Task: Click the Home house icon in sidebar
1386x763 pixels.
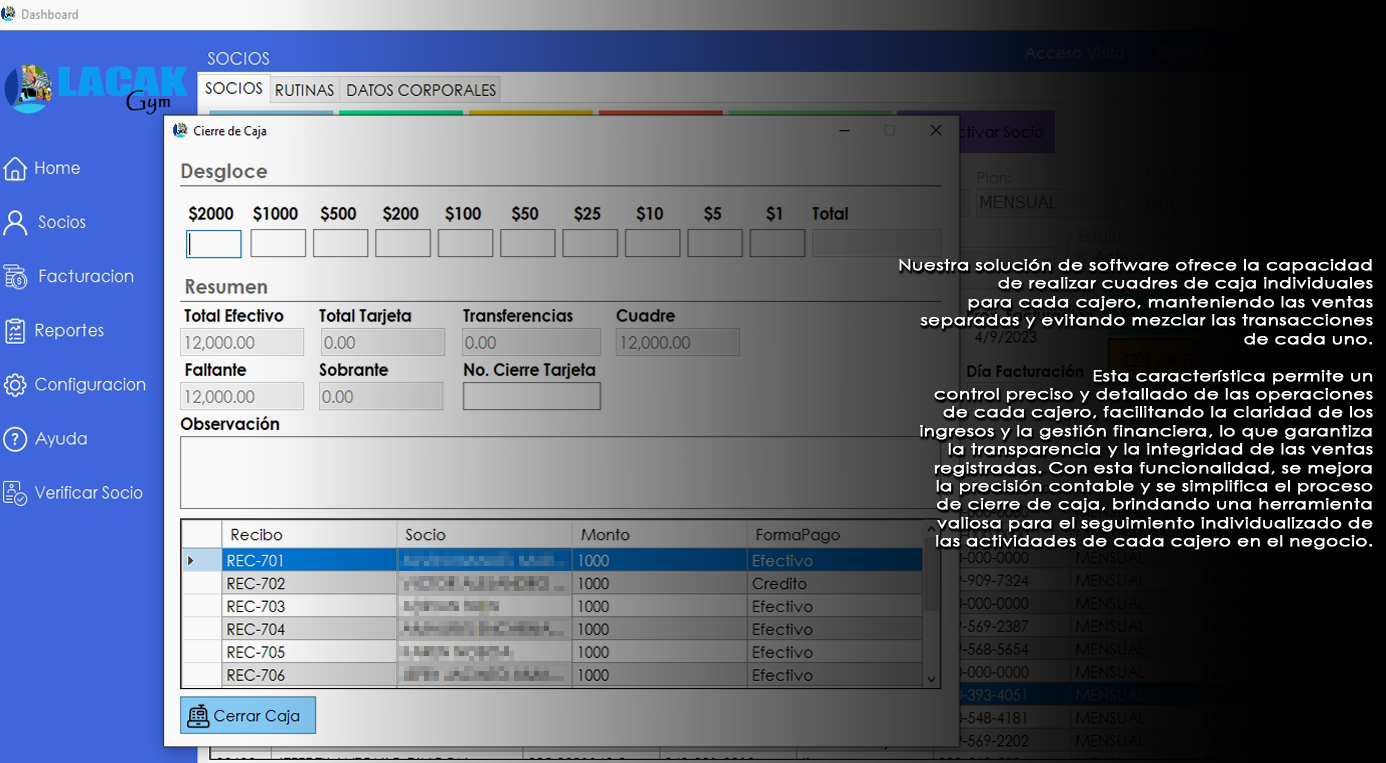Action: pyautogui.click(x=15, y=168)
